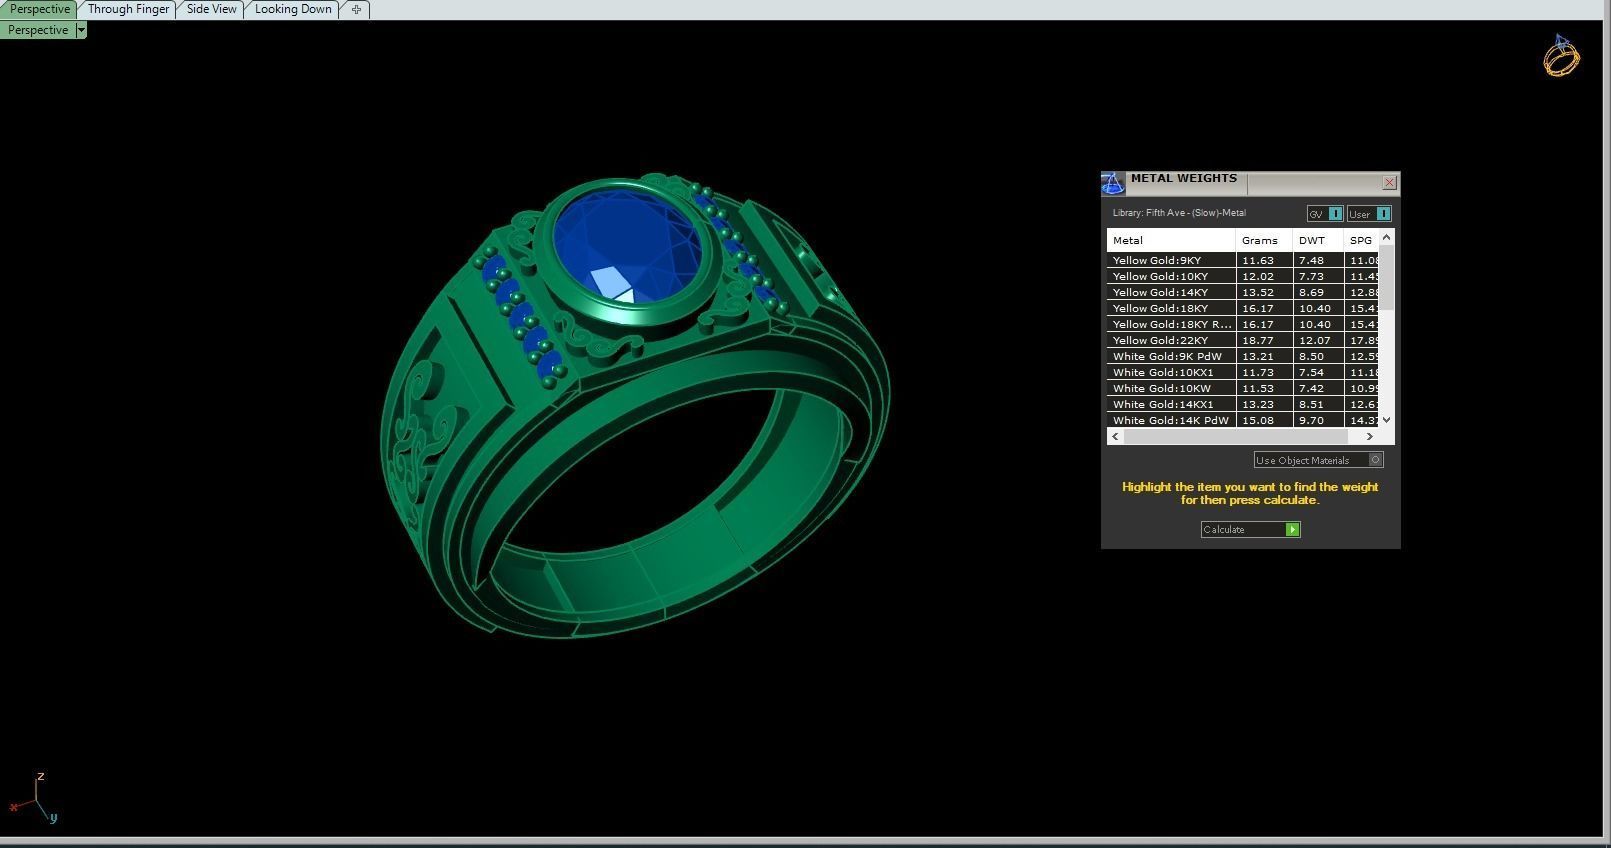Sort by the Metal column header
The image size is (1611, 848).
1171,240
